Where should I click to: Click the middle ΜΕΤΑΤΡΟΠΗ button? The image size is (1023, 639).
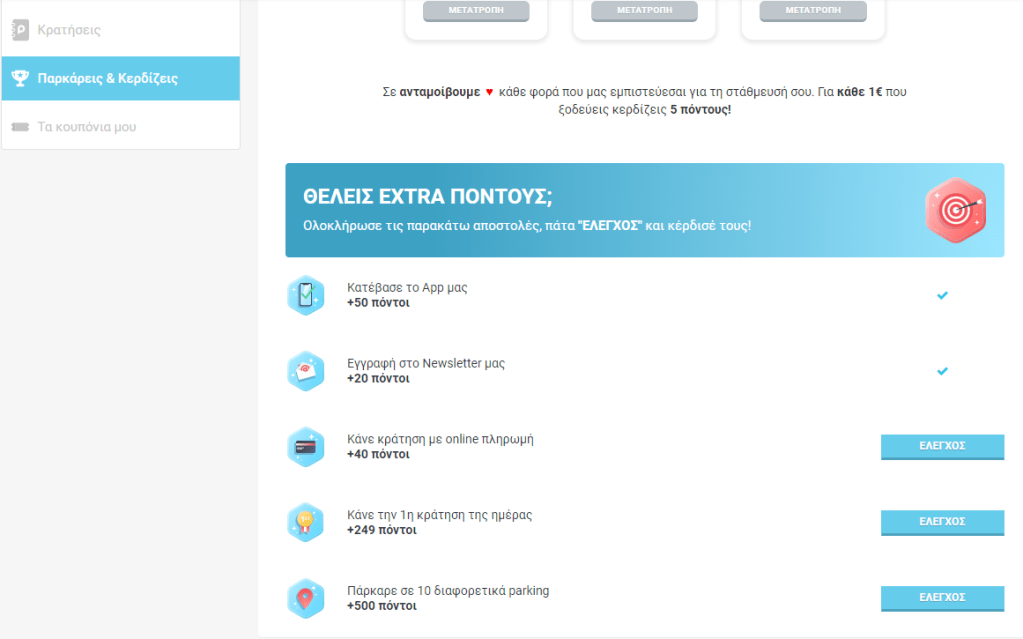tap(644, 11)
